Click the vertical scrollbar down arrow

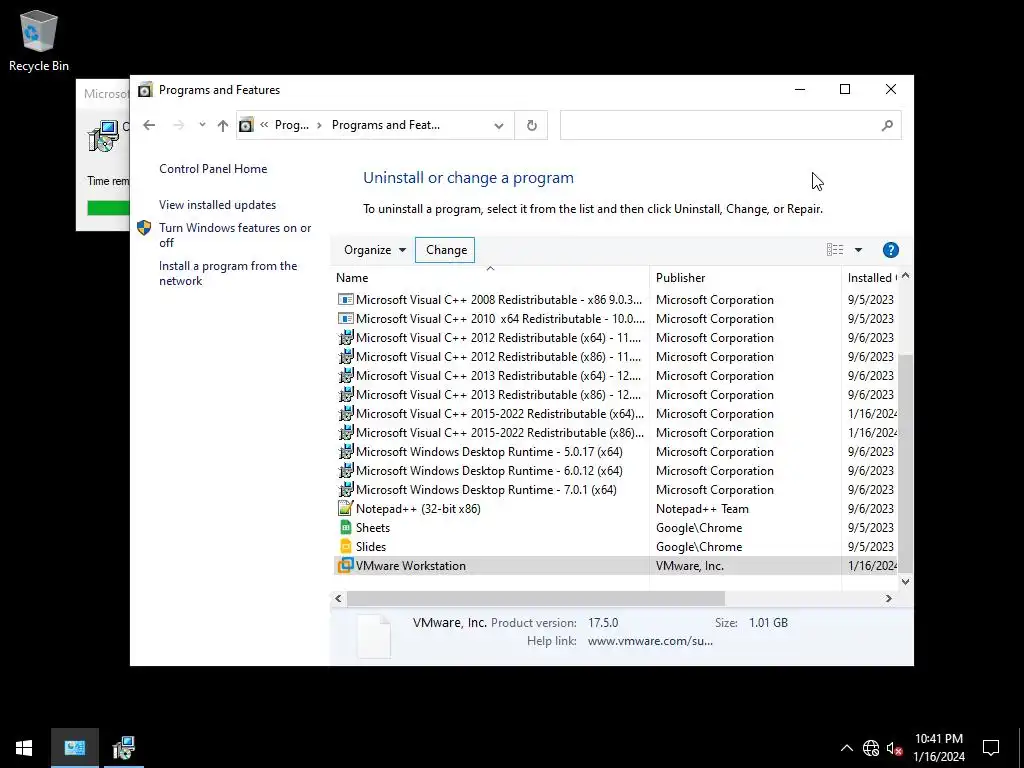pyautogui.click(x=905, y=581)
